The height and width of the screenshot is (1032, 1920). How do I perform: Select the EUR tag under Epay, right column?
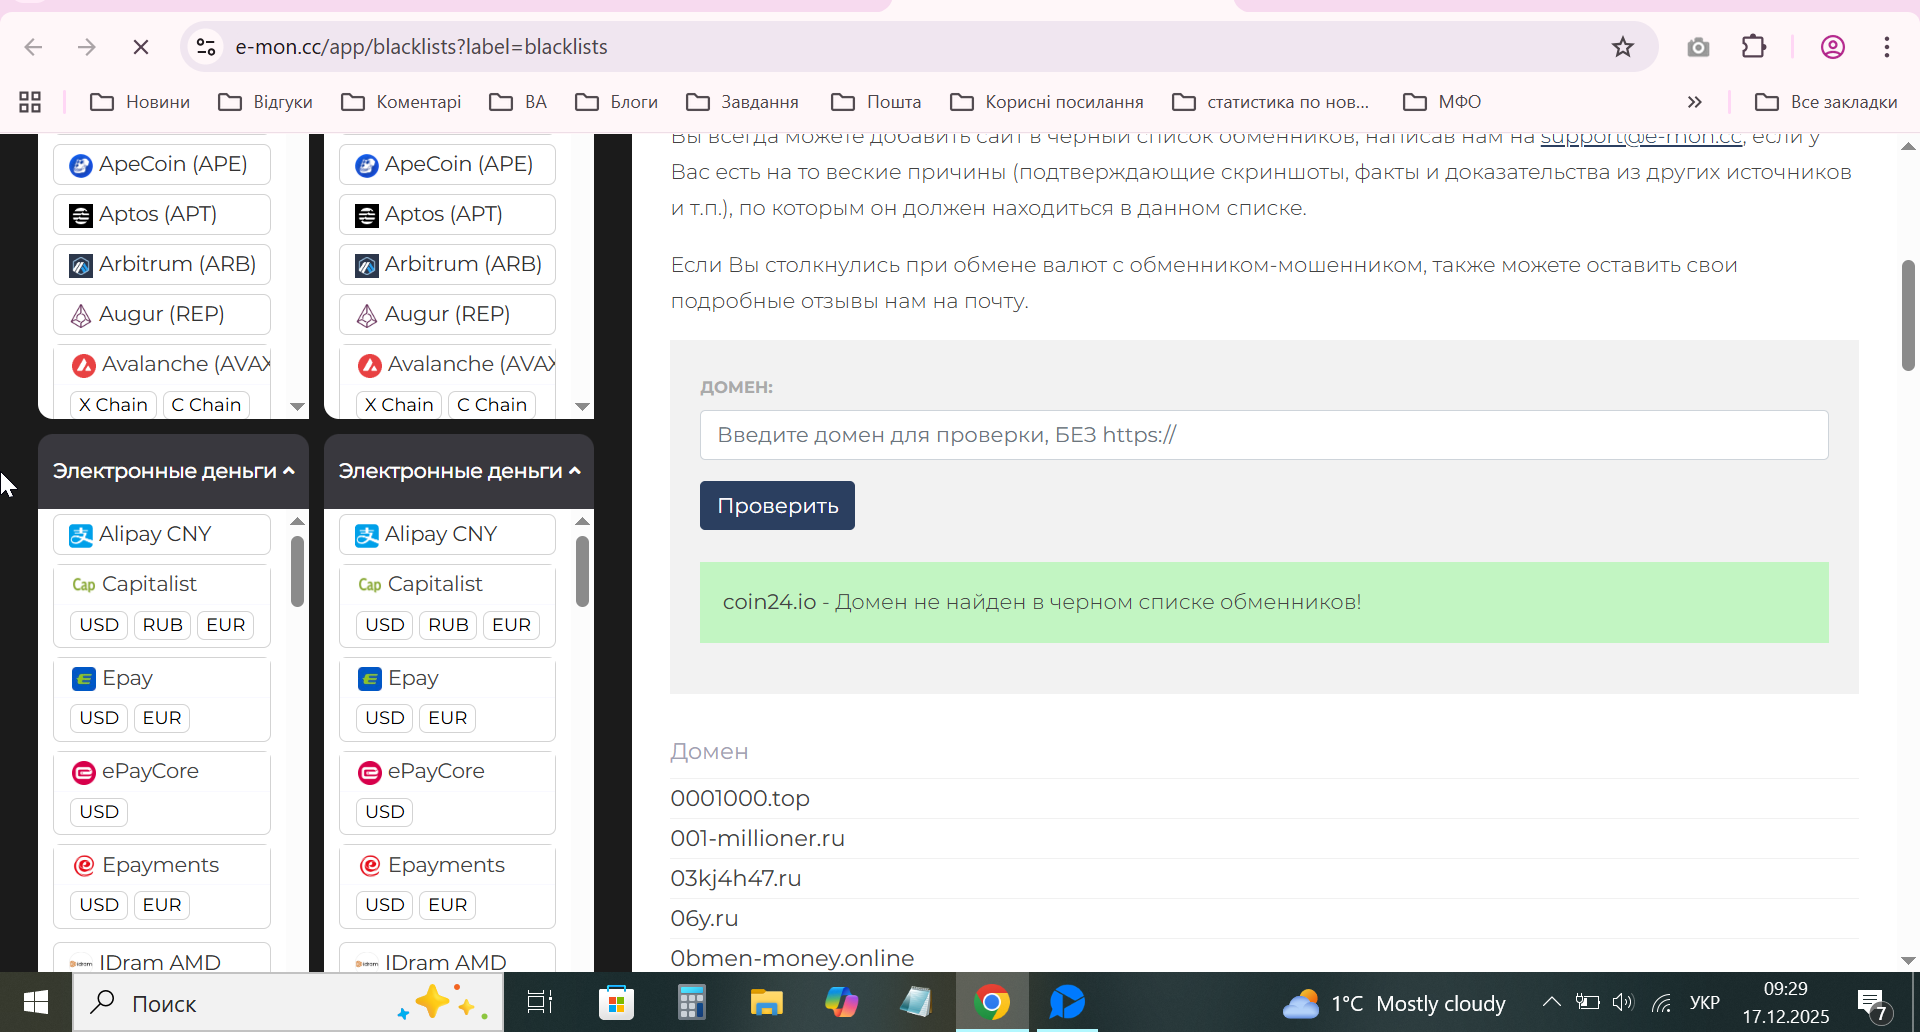click(447, 718)
